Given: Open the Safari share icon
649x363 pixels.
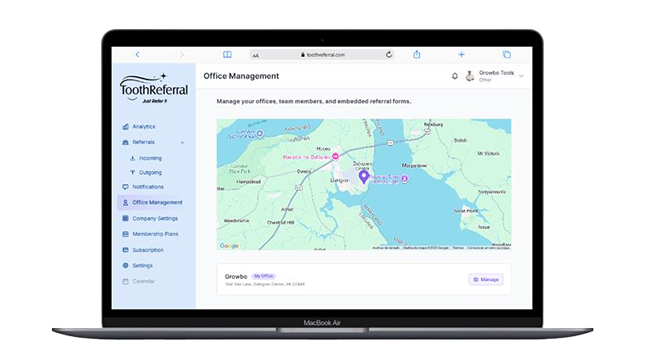Looking at the screenshot, I should coord(417,54).
